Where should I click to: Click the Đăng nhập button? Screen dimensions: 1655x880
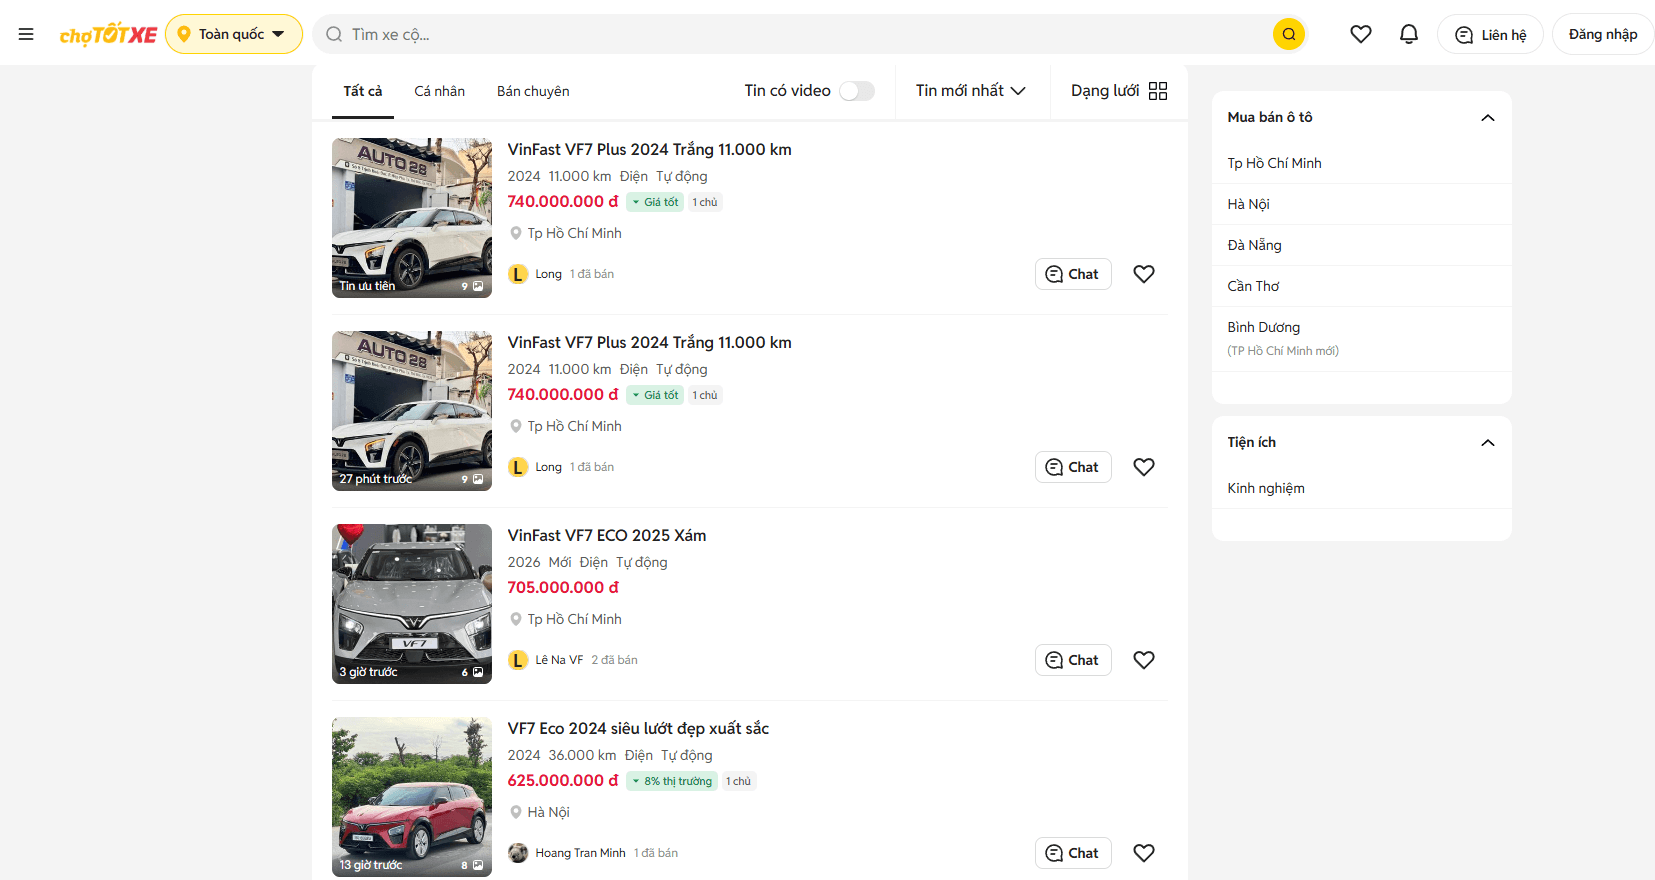(x=1603, y=34)
